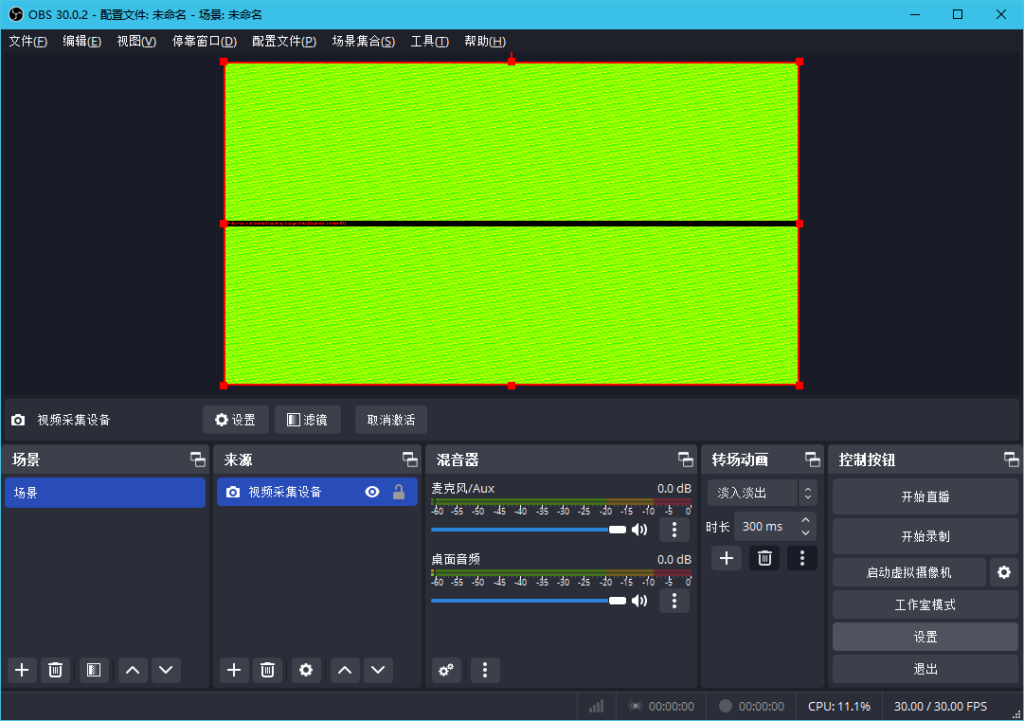This screenshot has width=1024, height=721.
Task: Click the 滤镜 filters button
Action: pos(307,420)
